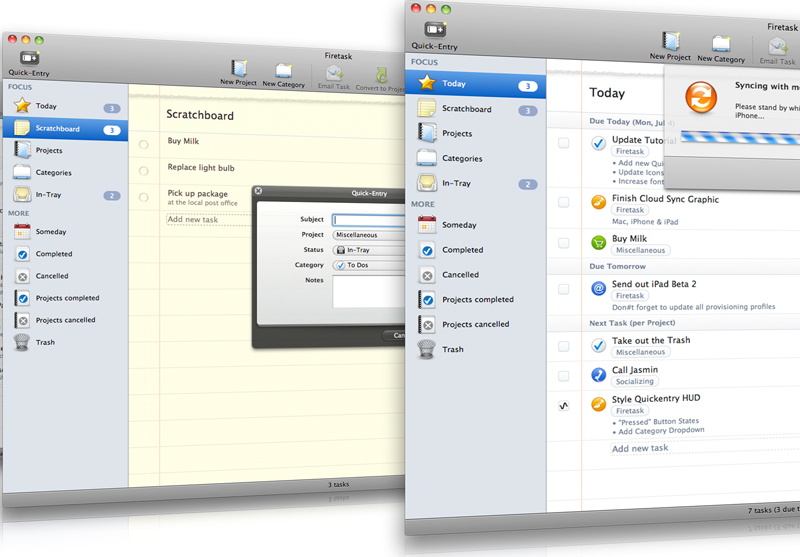Click orange sync icon in syncing panel
The image size is (800, 557).
point(701,97)
